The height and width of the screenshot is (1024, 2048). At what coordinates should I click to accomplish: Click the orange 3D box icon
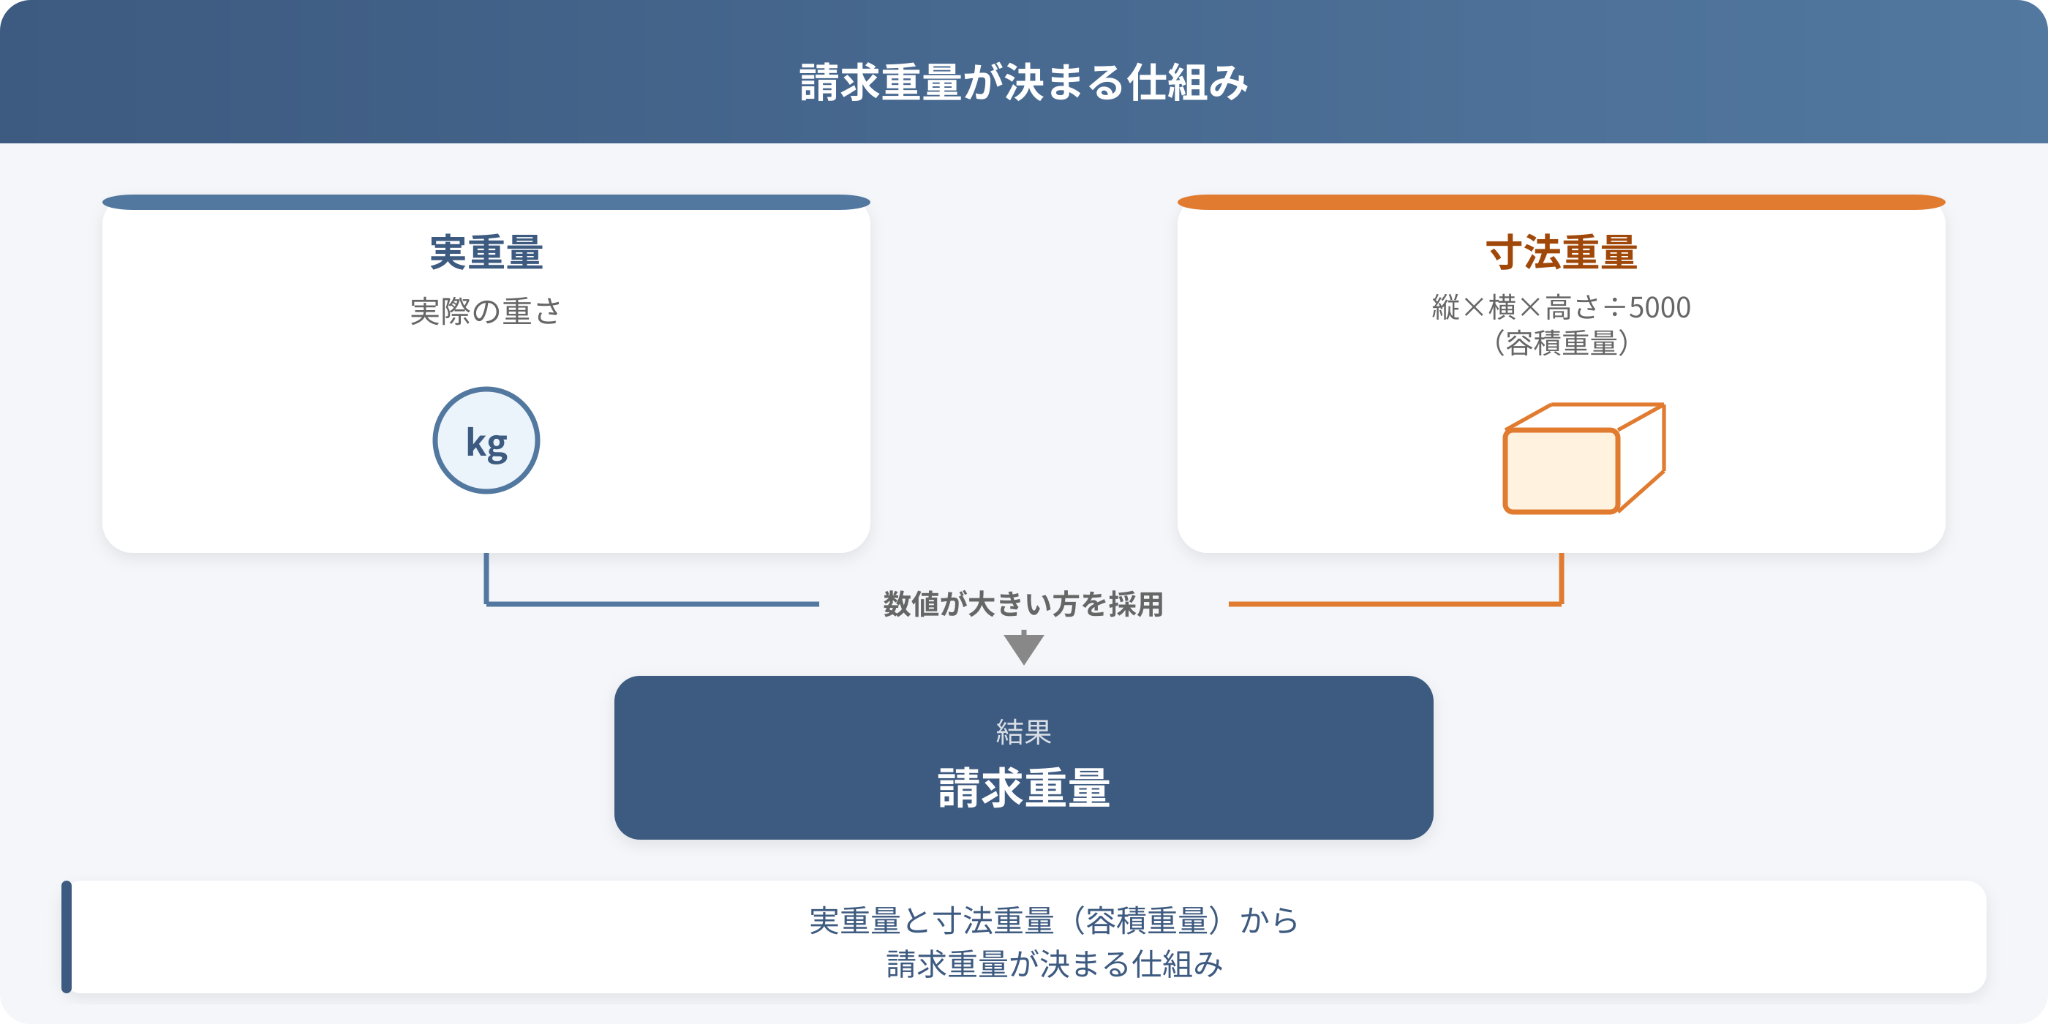point(1584,458)
